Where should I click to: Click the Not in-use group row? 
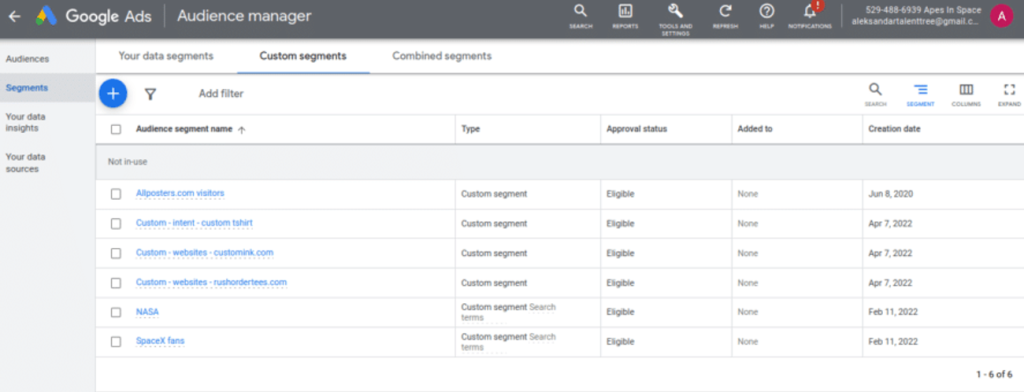(x=560, y=161)
